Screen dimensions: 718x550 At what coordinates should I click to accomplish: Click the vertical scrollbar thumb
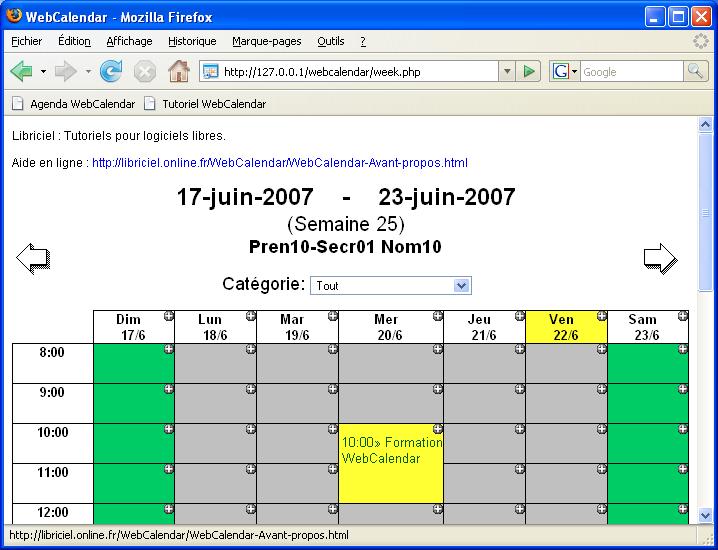[705, 212]
